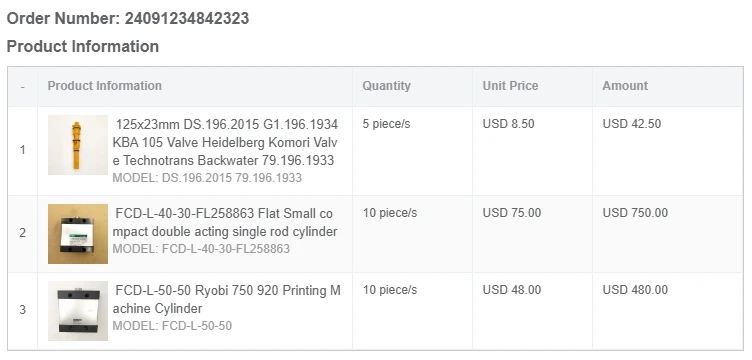The width and height of the screenshot is (752, 360).
Task: Open the yellow valve product thumbnail
Action: click(x=78, y=145)
